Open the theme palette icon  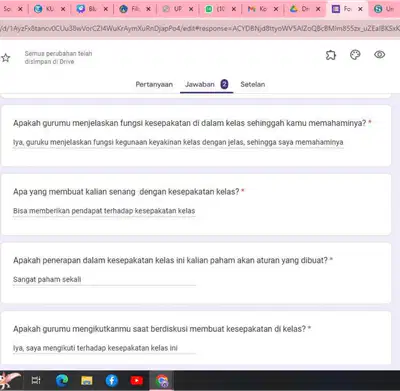point(355,55)
